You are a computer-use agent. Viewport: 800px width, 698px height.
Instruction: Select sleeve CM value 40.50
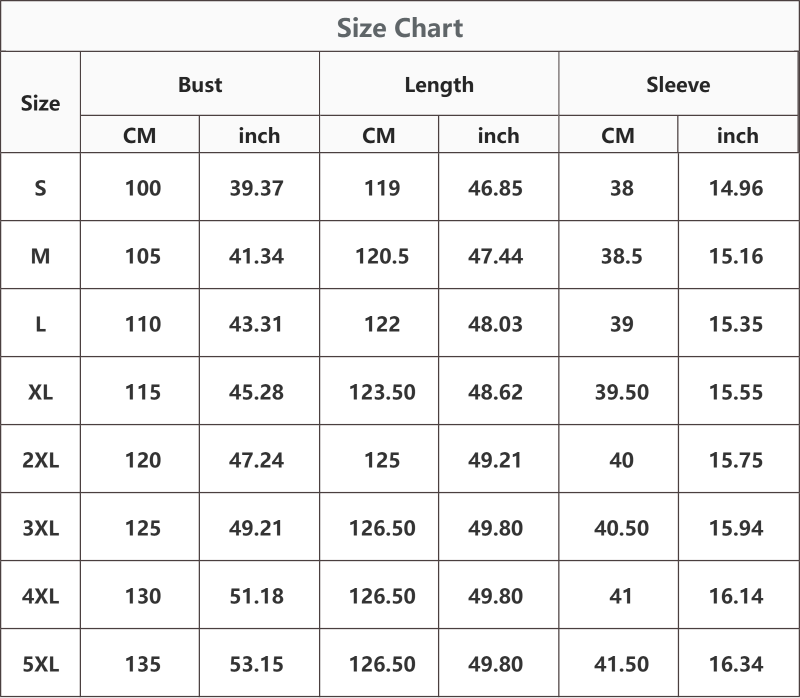click(x=621, y=528)
